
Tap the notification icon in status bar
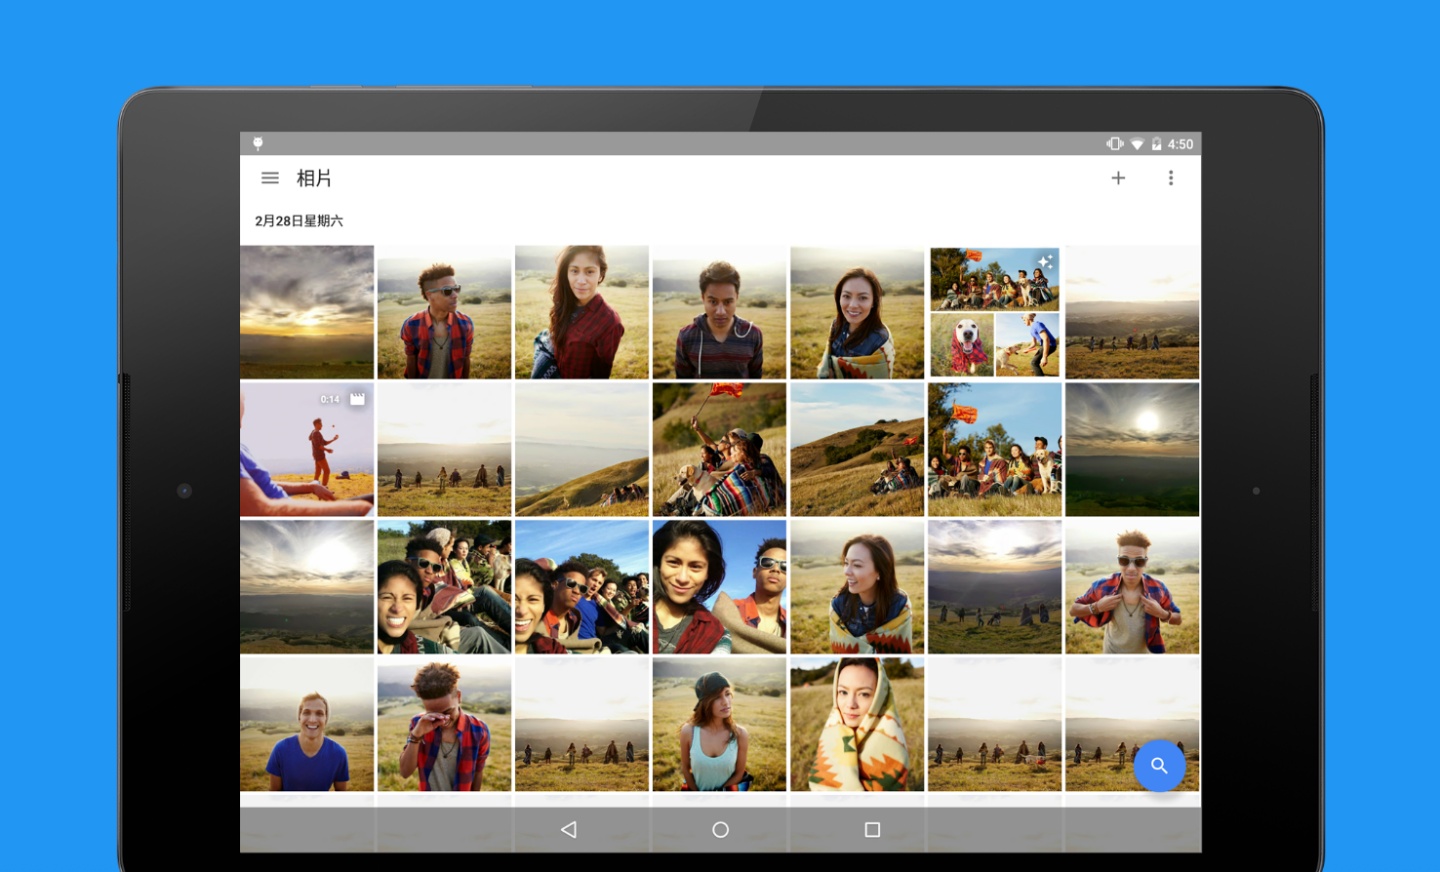[258, 144]
